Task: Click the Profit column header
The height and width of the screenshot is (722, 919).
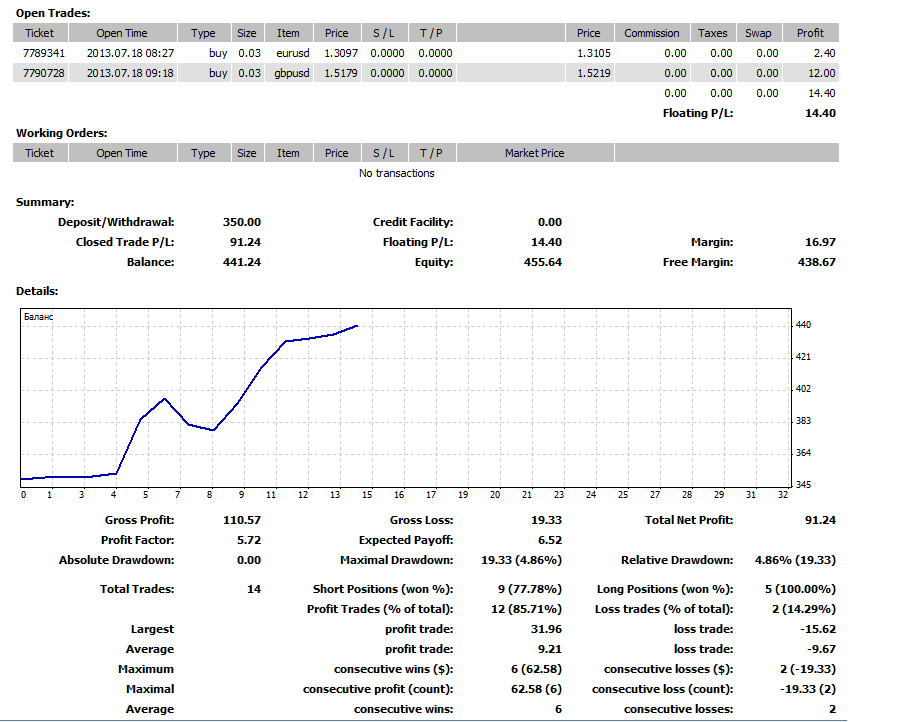Action: point(810,33)
